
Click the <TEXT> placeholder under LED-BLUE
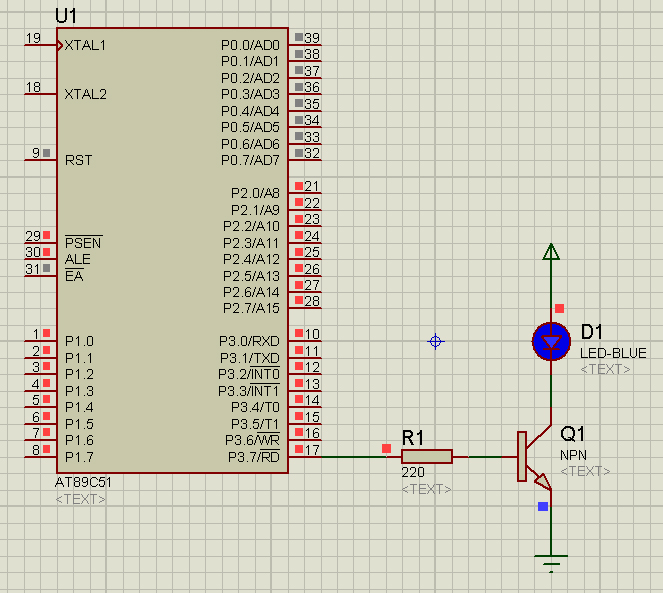pos(605,370)
